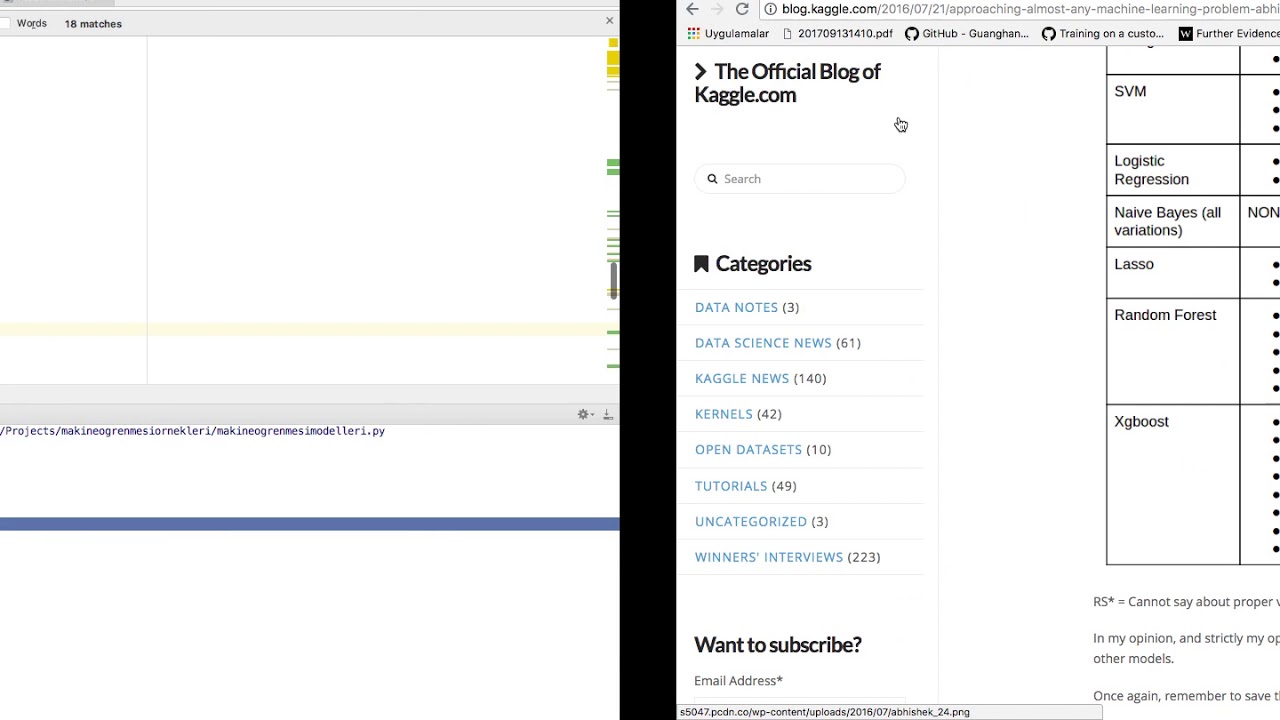Open the UNCATEGORIZED category
The height and width of the screenshot is (720, 1280).
pos(751,521)
